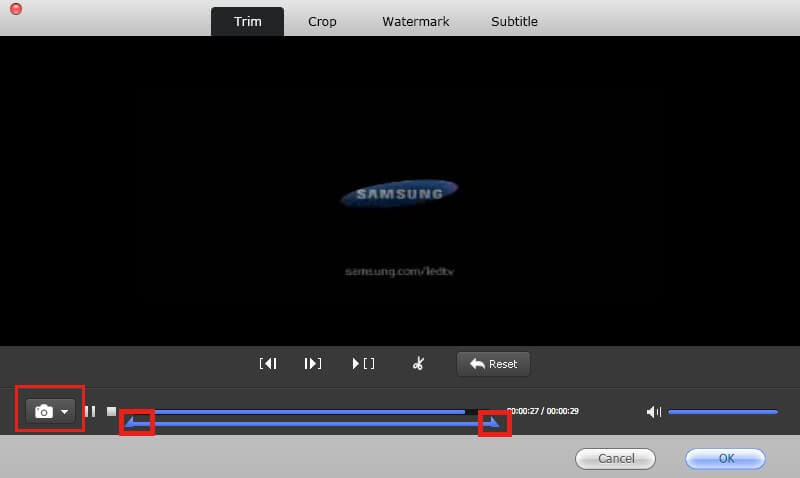Go to the Subtitle tab

514,21
